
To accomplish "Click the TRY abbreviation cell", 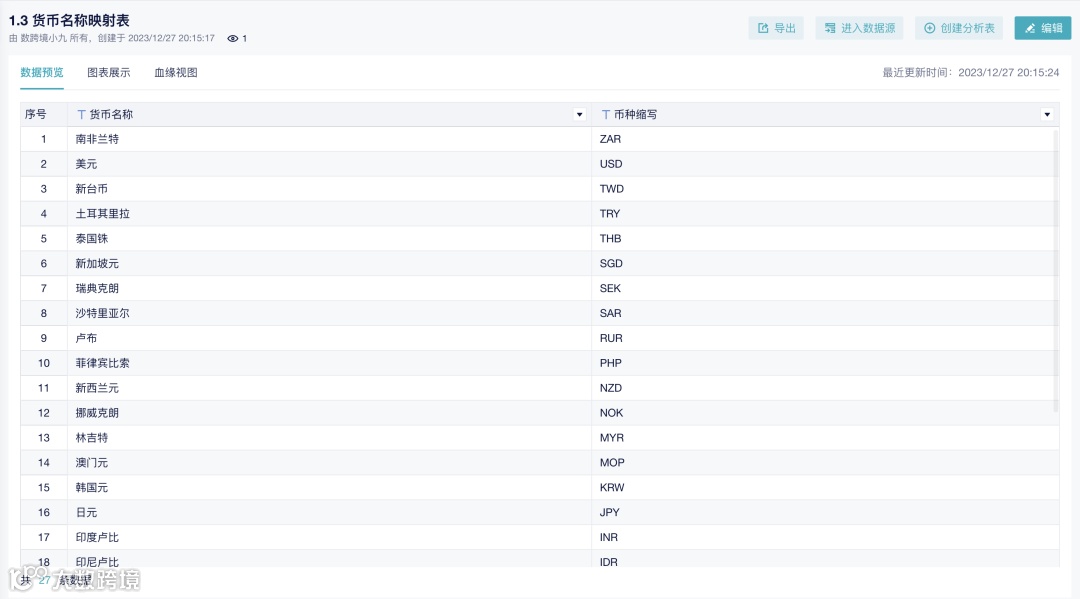I will pyautogui.click(x=825, y=213).
